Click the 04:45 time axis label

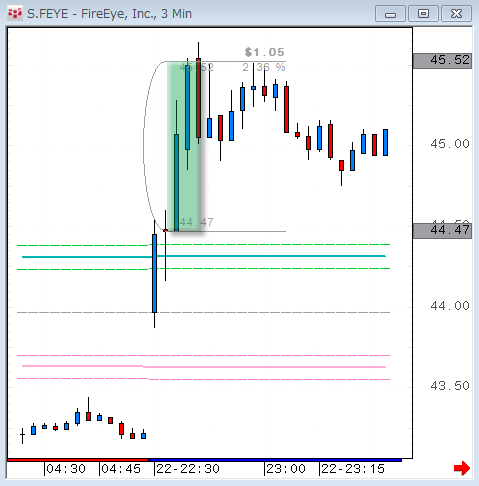point(121,469)
